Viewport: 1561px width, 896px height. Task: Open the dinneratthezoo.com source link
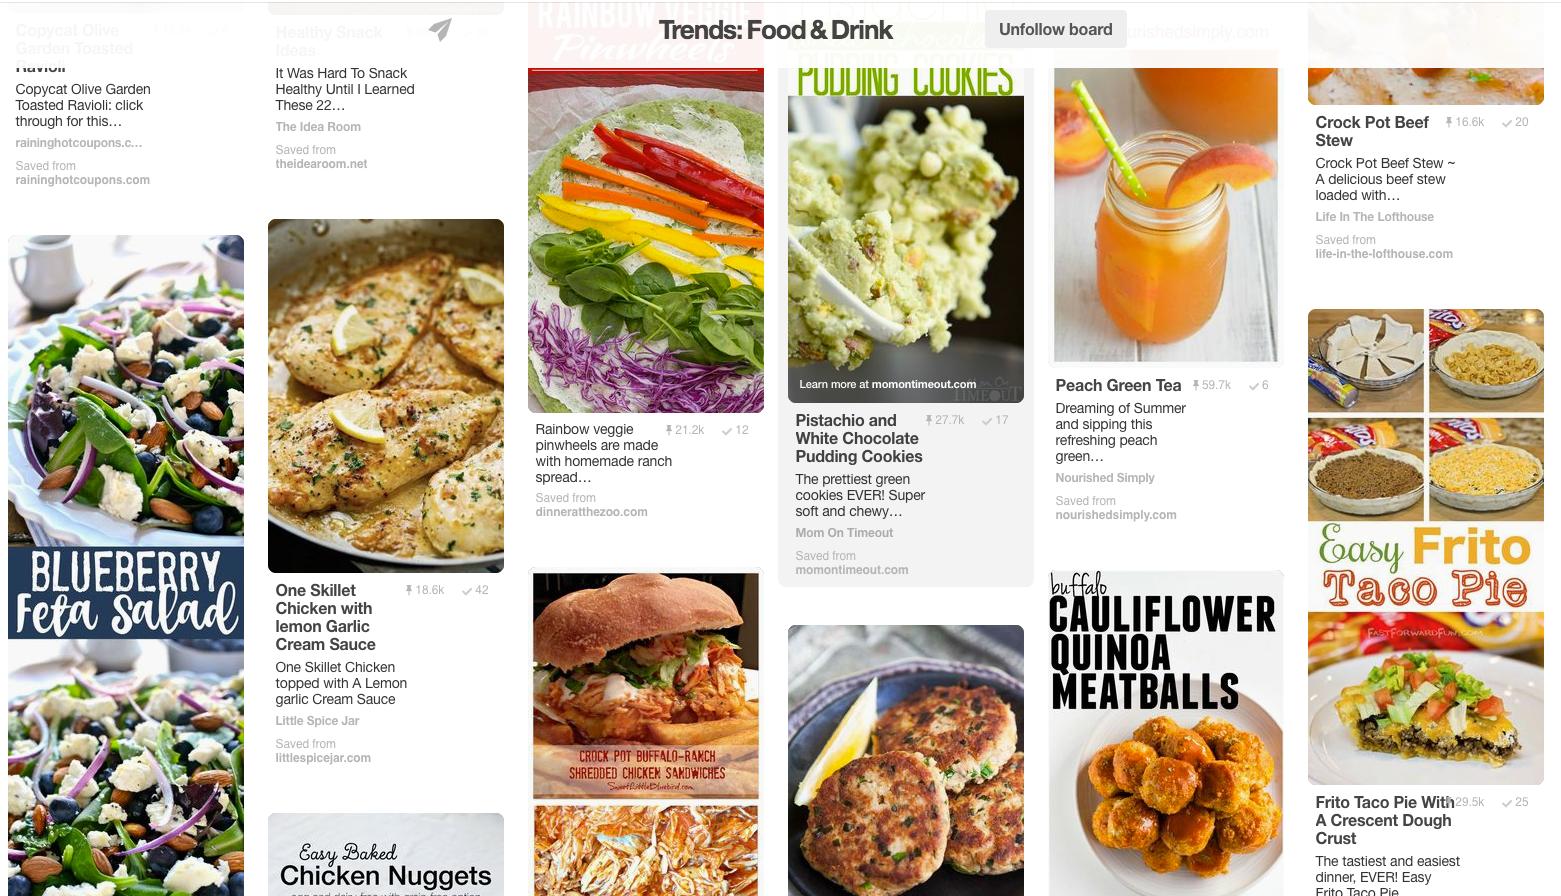click(x=591, y=512)
